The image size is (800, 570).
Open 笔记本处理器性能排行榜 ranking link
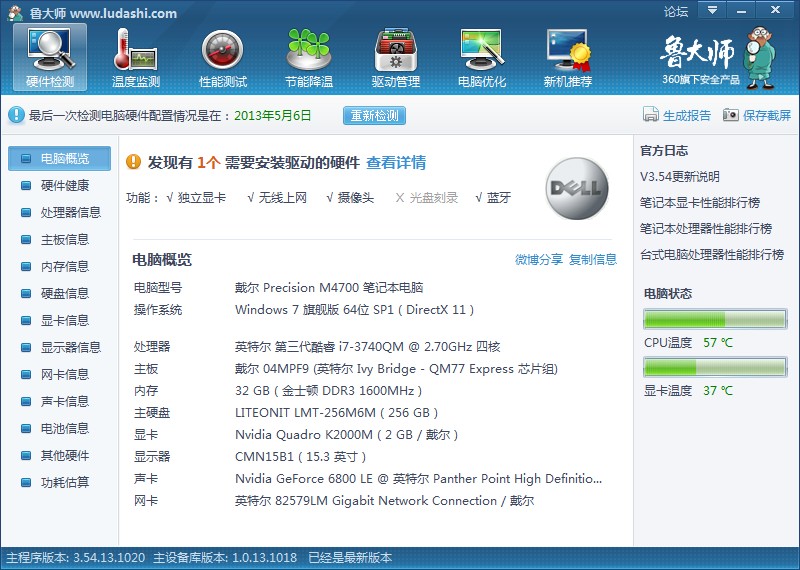[706, 229]
